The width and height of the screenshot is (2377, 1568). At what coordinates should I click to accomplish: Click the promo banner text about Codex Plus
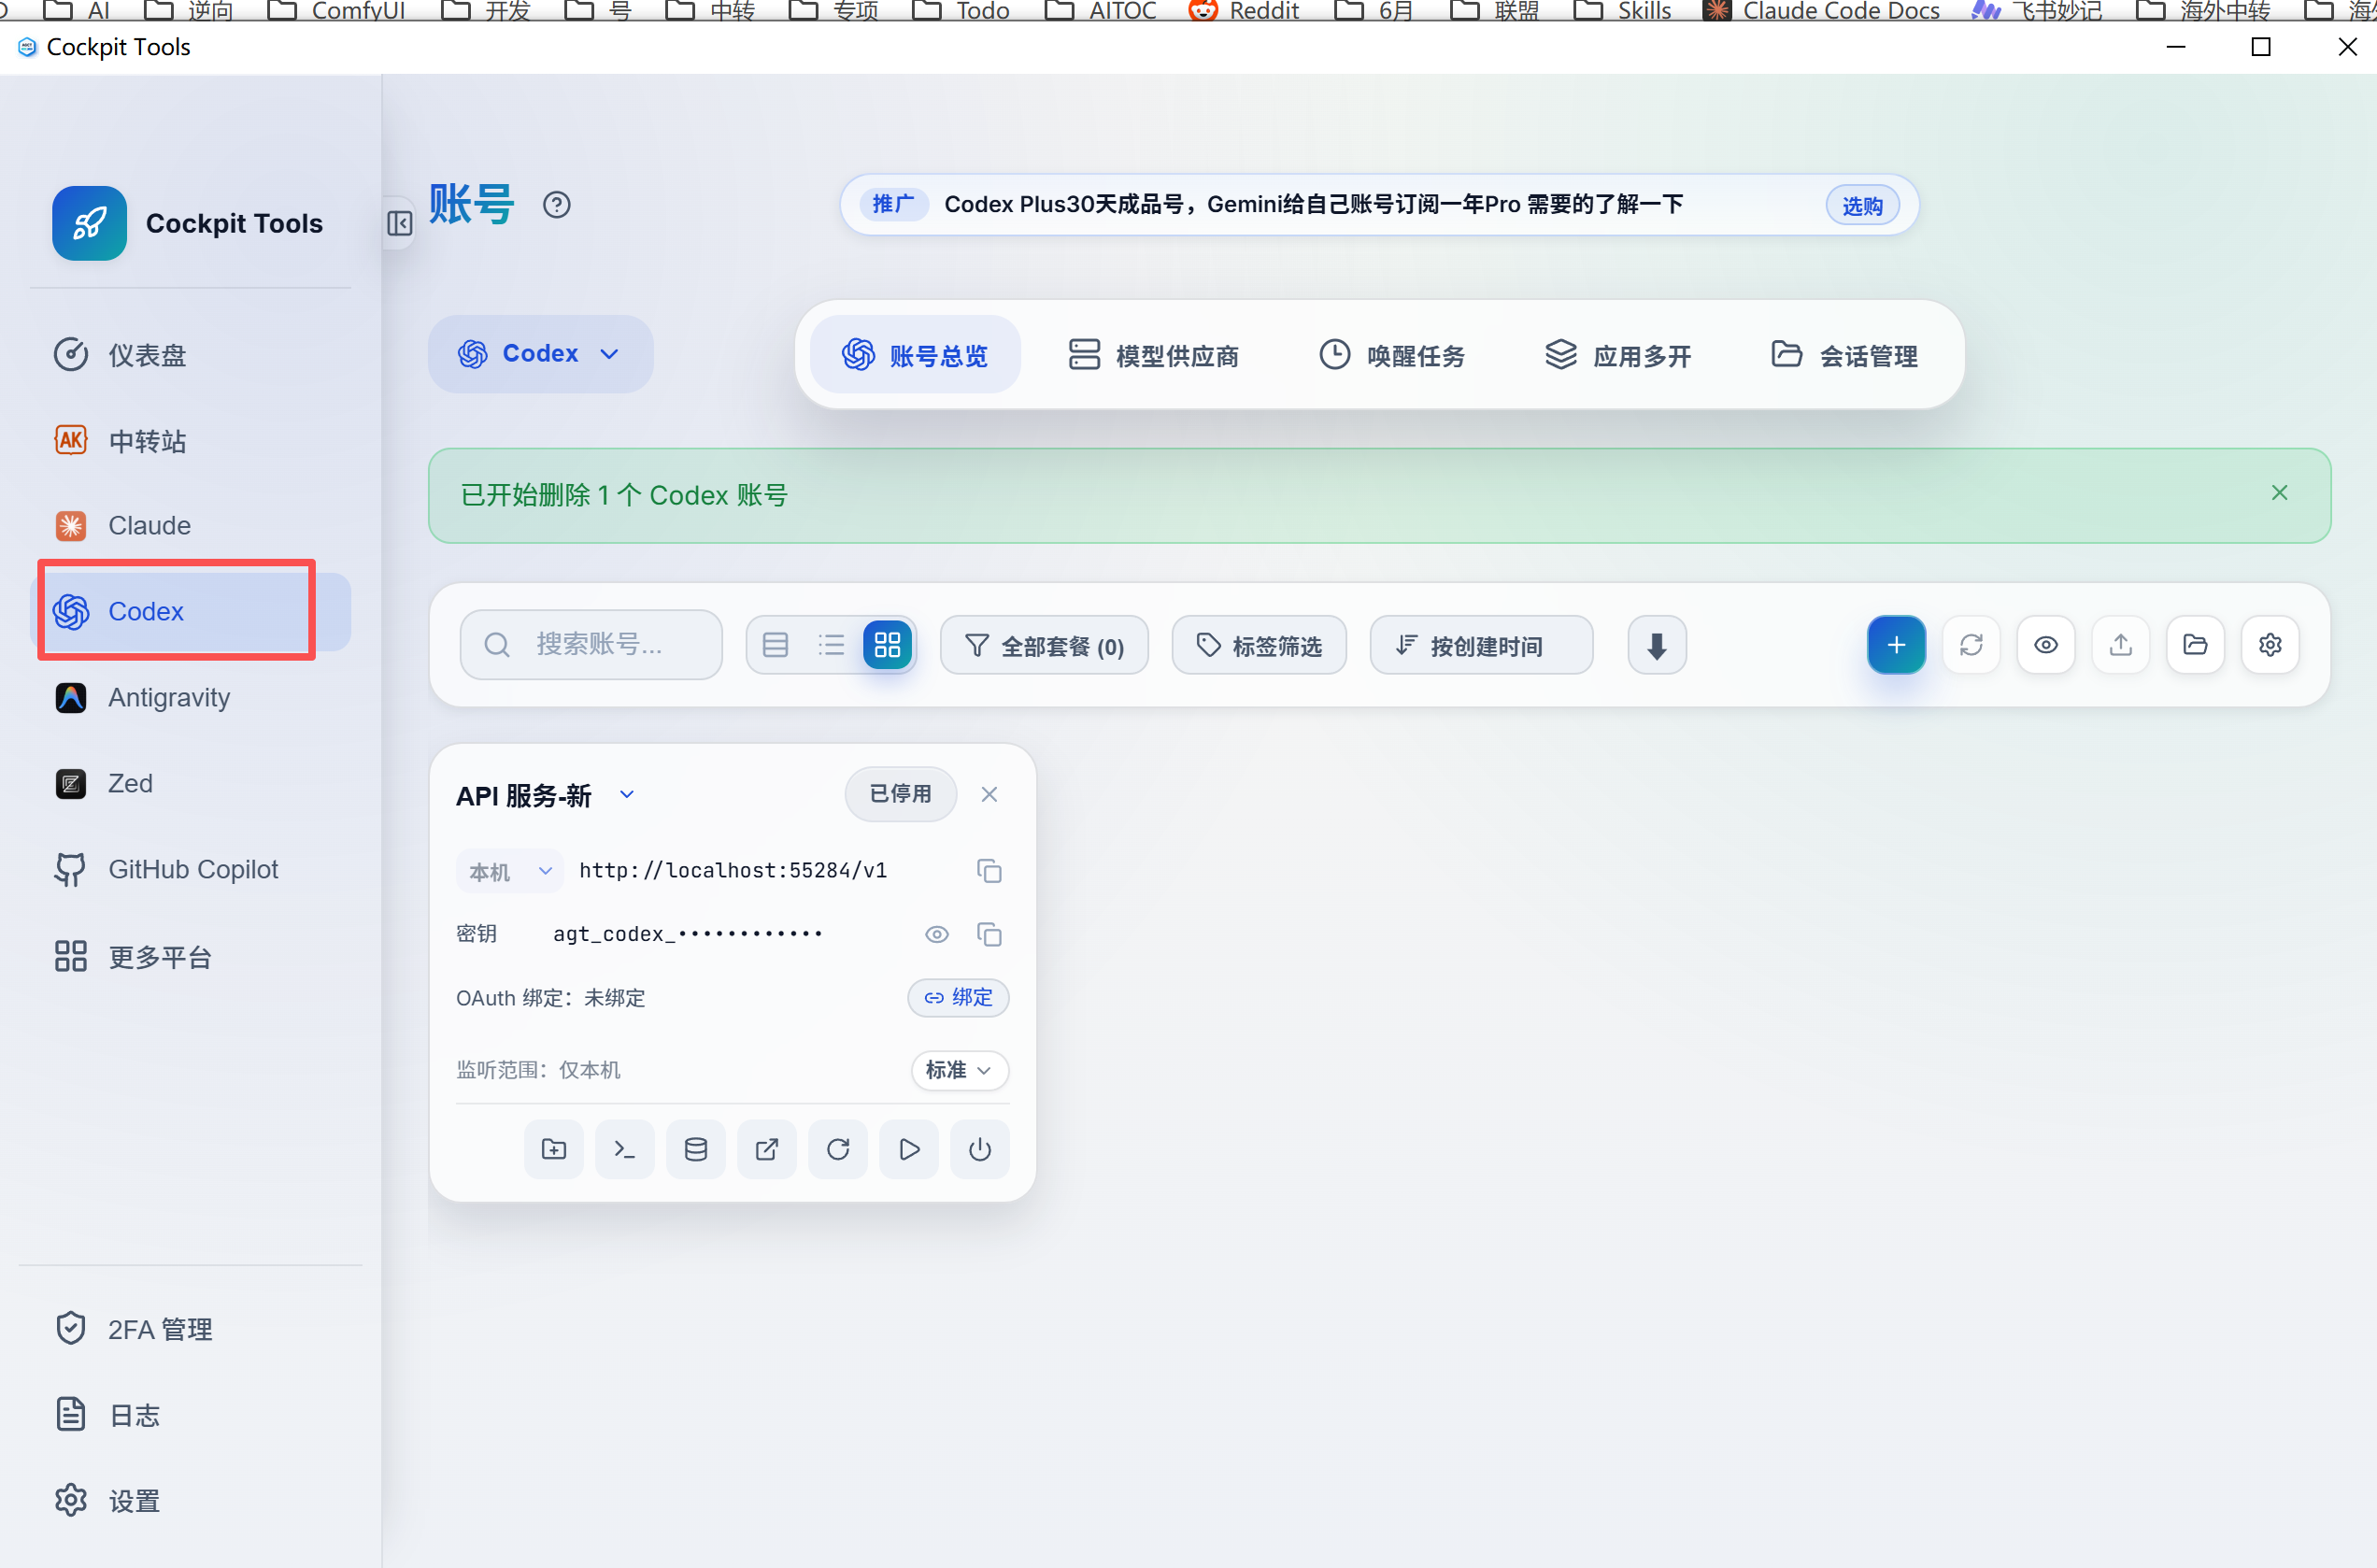pyautogui.click(x=1313, y=205)
